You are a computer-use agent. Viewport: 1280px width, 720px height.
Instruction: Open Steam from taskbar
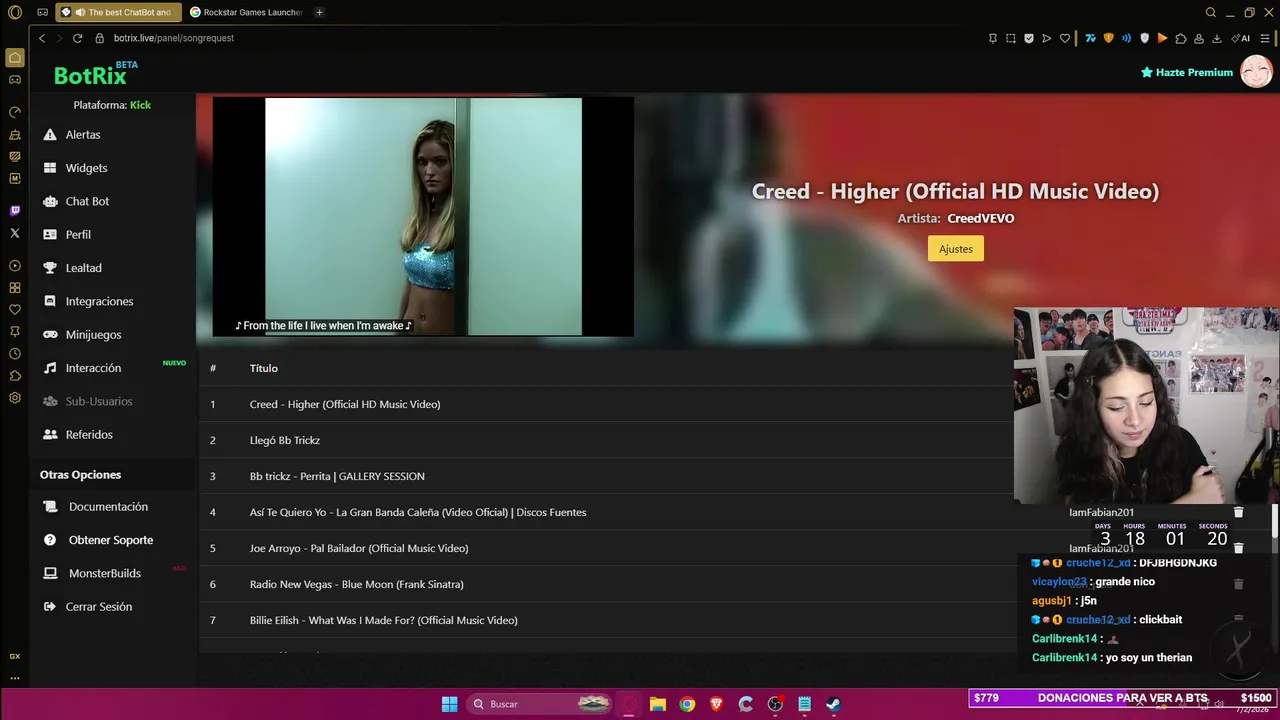(x=833, y=704)
